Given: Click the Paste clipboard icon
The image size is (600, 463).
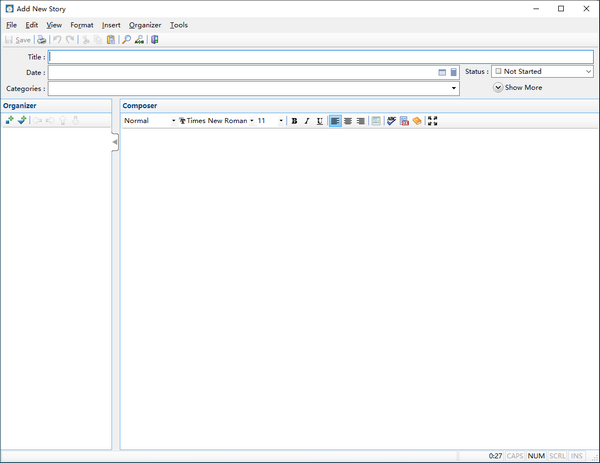Looking at the screenshot, I should pyautogui.click(x=110, y=40).
